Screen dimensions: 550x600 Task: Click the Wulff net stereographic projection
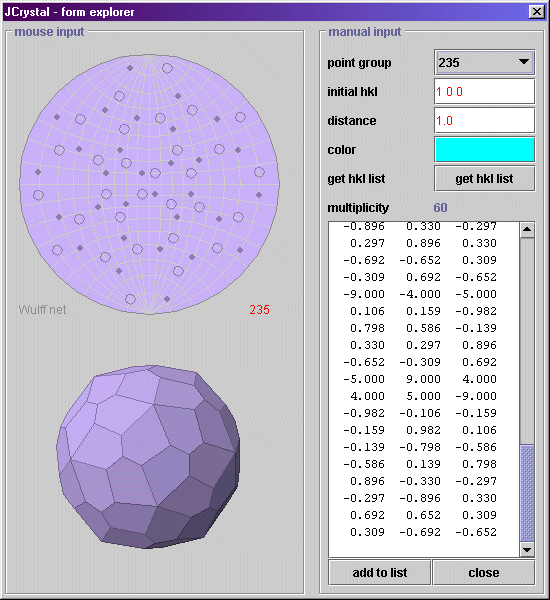click(x=149, y=184)
